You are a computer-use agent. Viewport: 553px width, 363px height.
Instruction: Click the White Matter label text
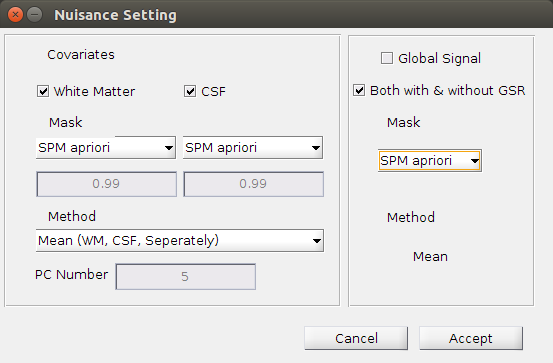click(x=94, y=91)
